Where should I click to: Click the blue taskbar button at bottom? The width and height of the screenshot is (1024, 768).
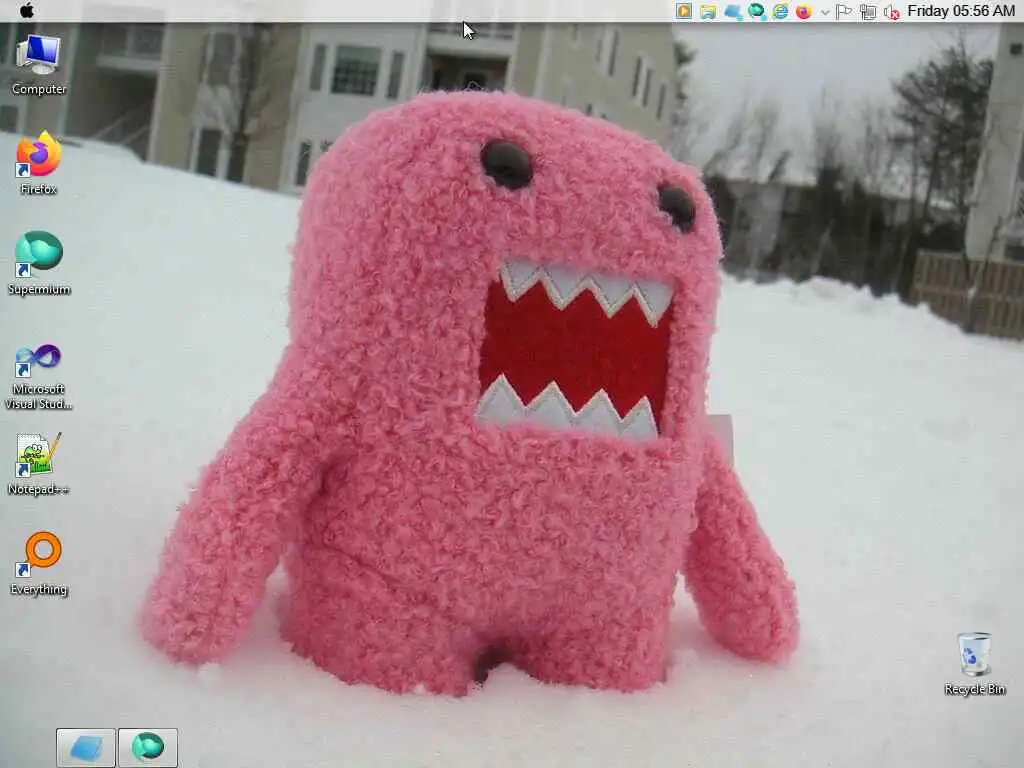coord(86,748)
